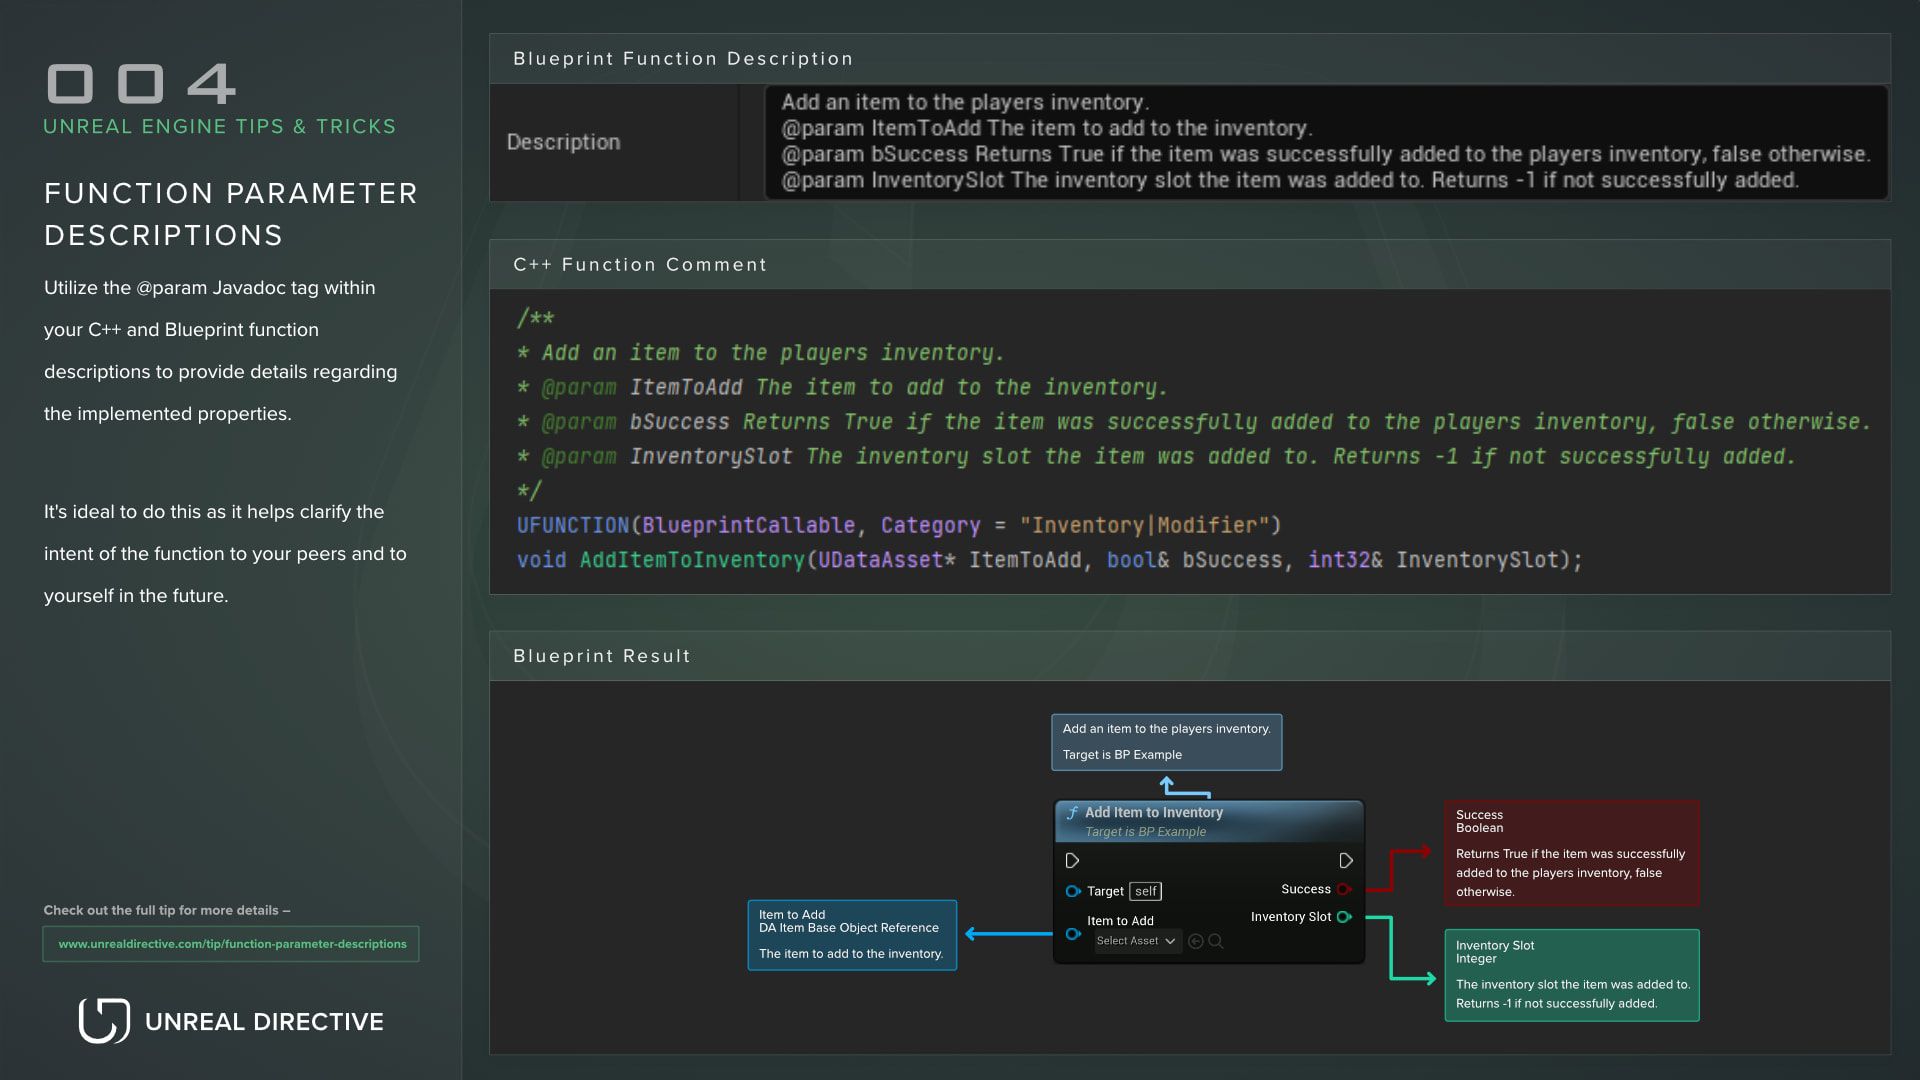Click the function icon on Add Item to Inventory node
Viewport: 1920px width, 1080px height.
[x=1072, y=812]
